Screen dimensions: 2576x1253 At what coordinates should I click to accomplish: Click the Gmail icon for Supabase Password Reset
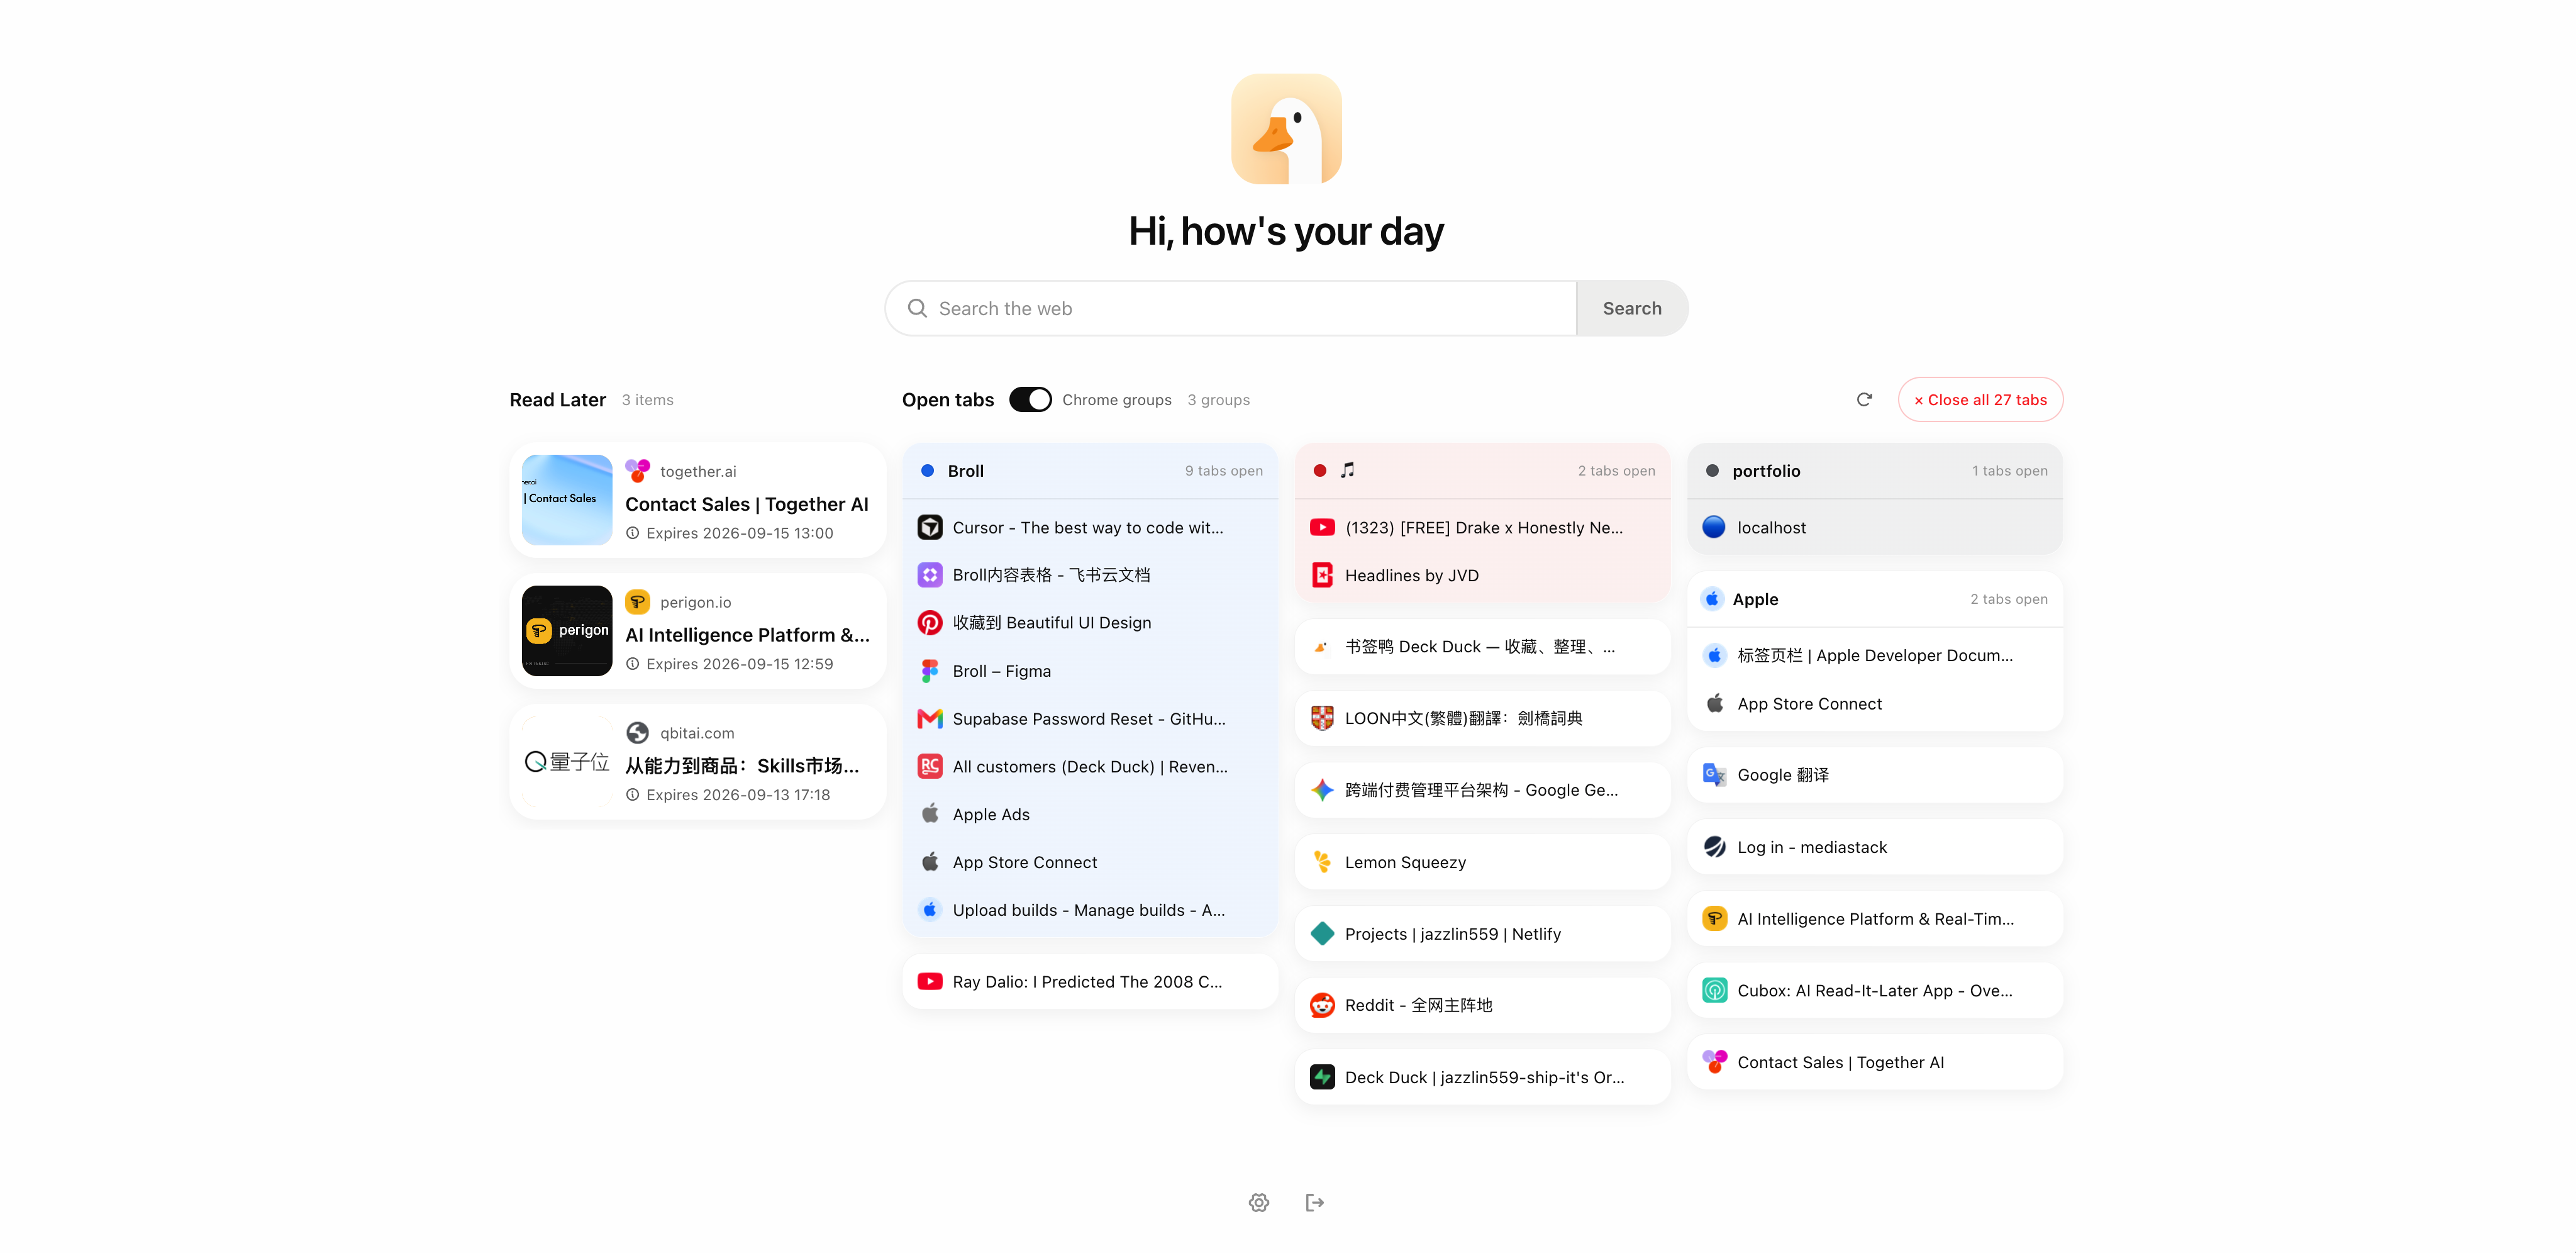point(930,719)
